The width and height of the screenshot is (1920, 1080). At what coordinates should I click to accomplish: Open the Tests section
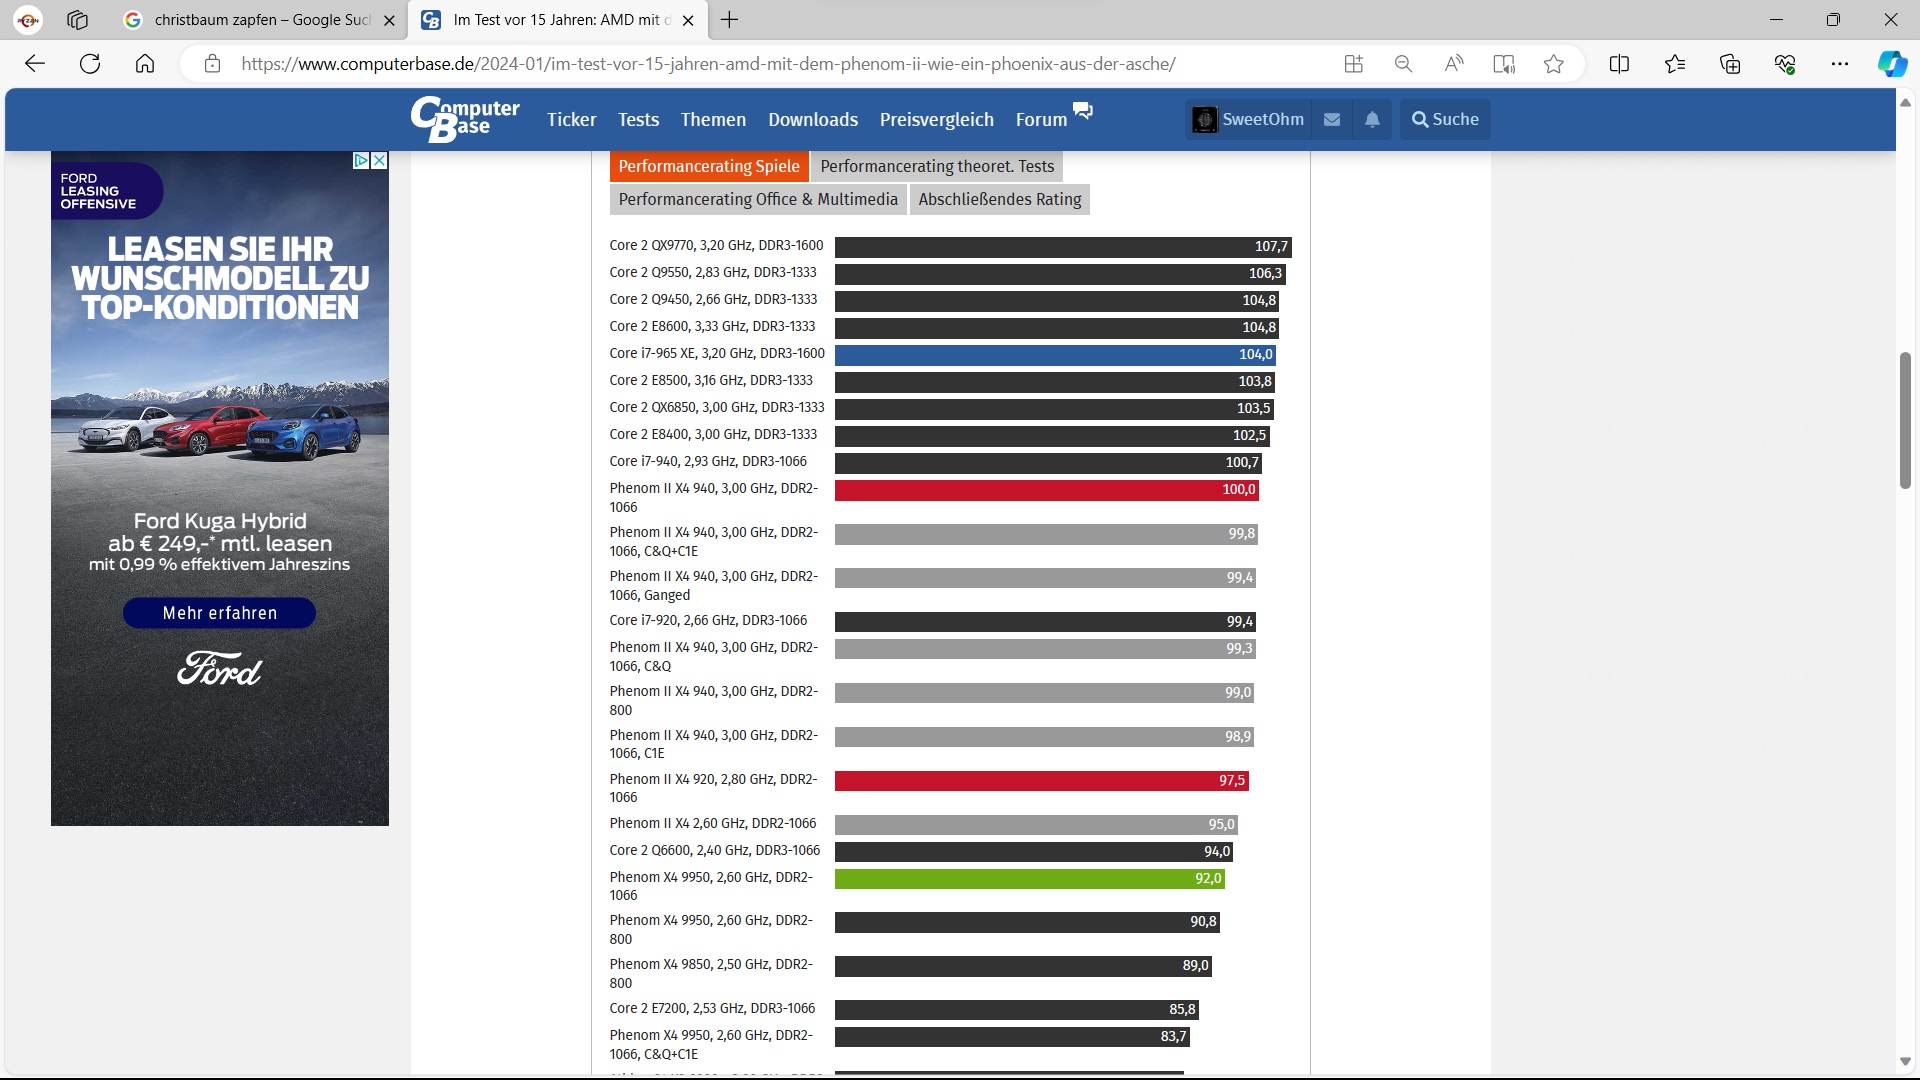(x=638, y=119)
